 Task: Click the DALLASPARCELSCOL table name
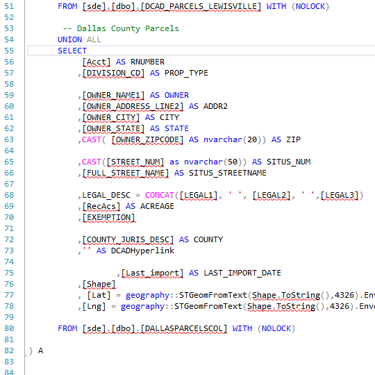(184, 329)
